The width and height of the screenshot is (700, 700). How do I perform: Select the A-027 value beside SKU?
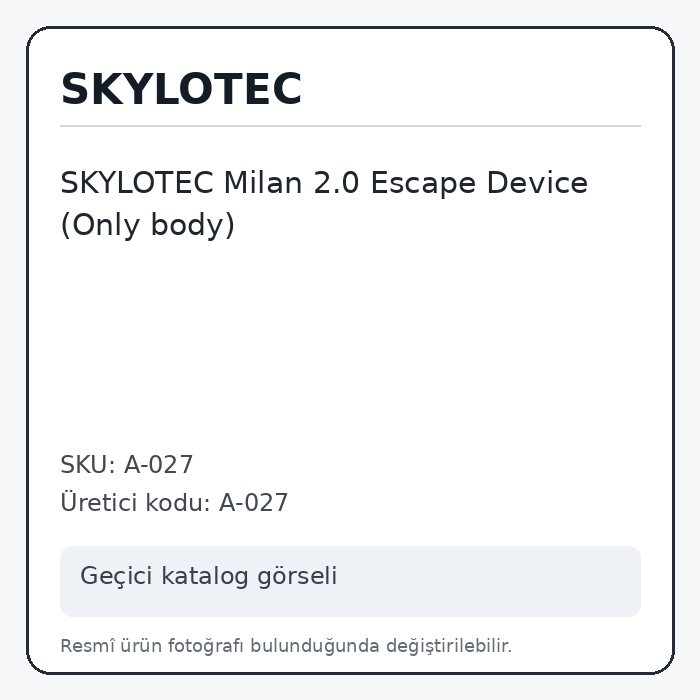[x=158, y=465]
